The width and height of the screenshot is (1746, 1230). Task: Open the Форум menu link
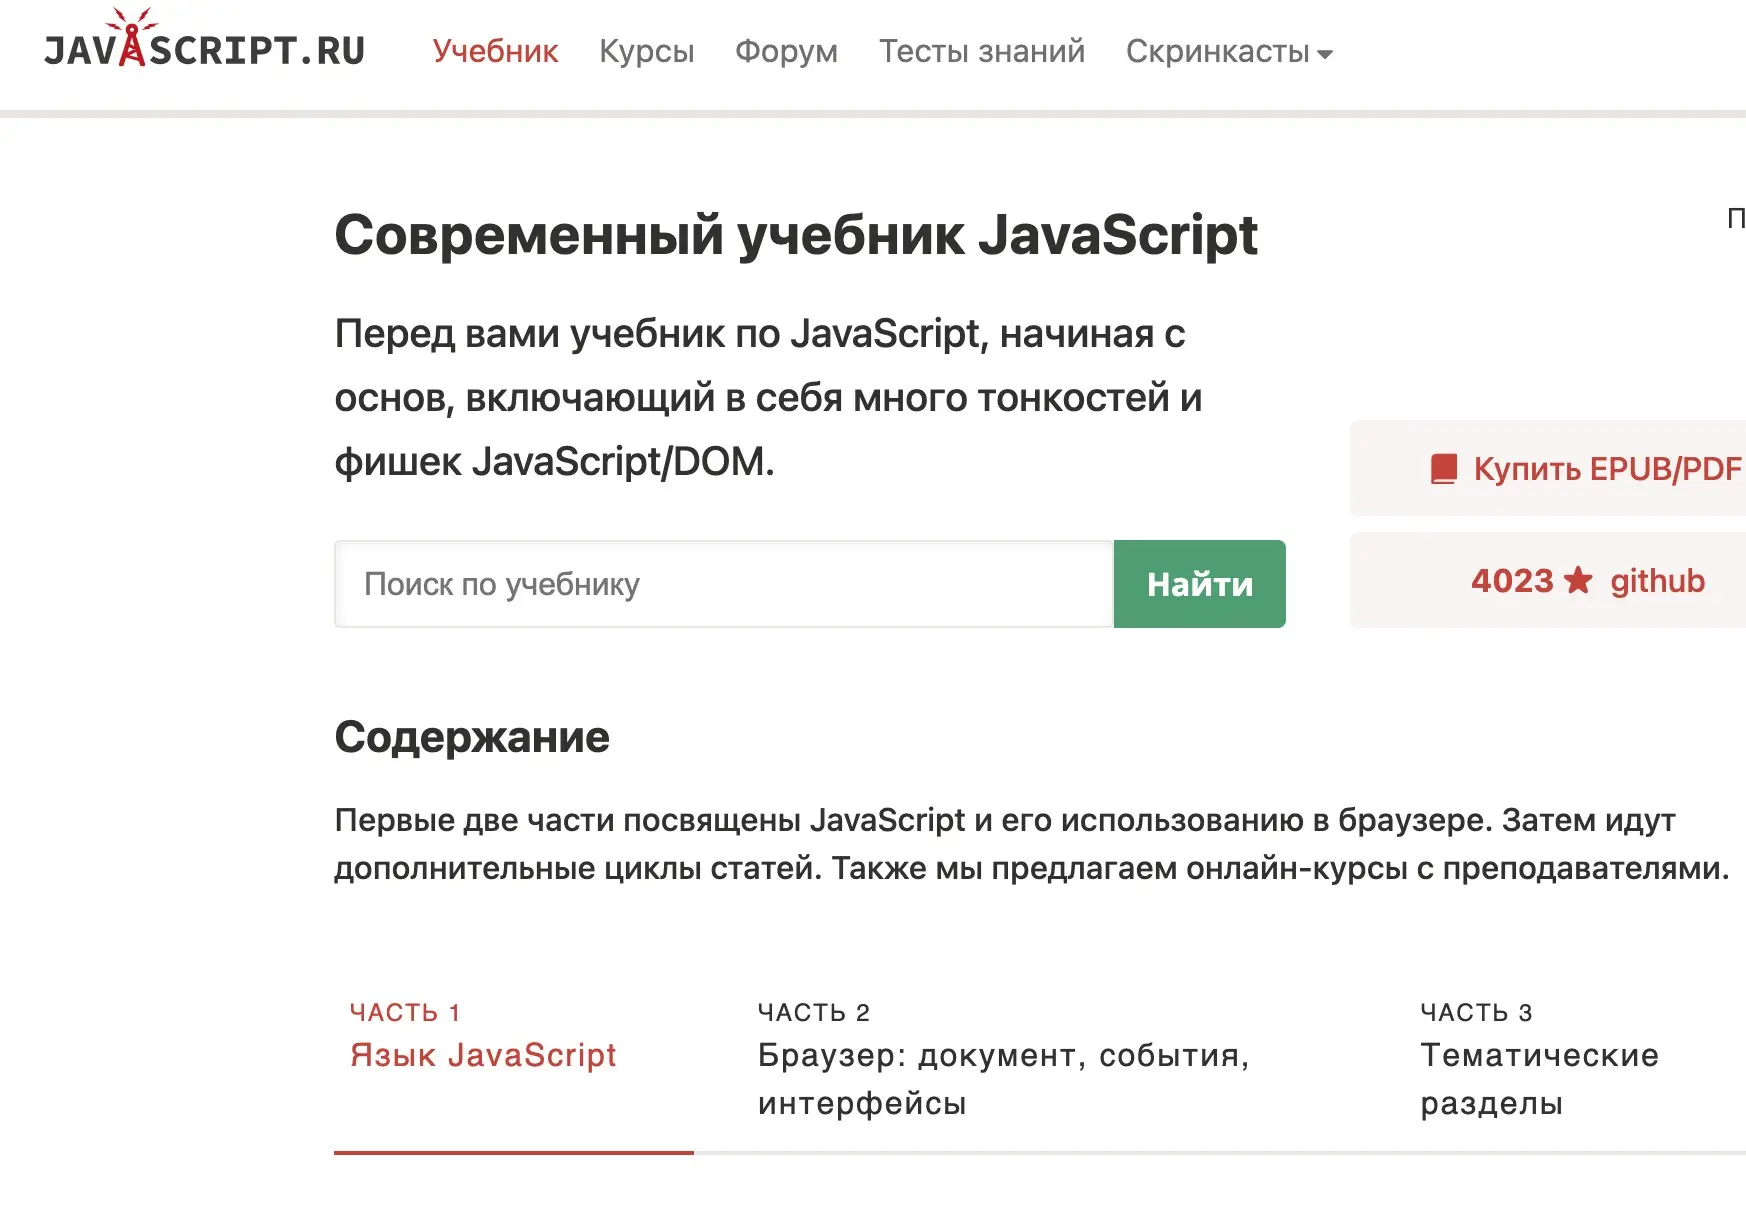point(786,51)
